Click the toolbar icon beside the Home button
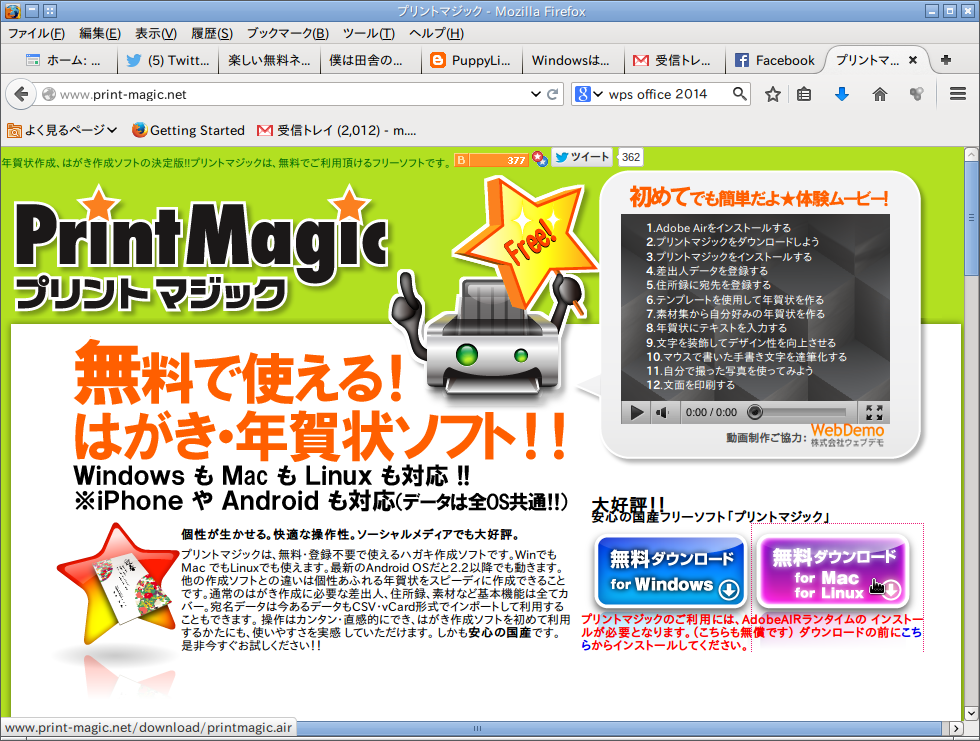This screenshot has width=980, height=741. [x=916, y=94]
